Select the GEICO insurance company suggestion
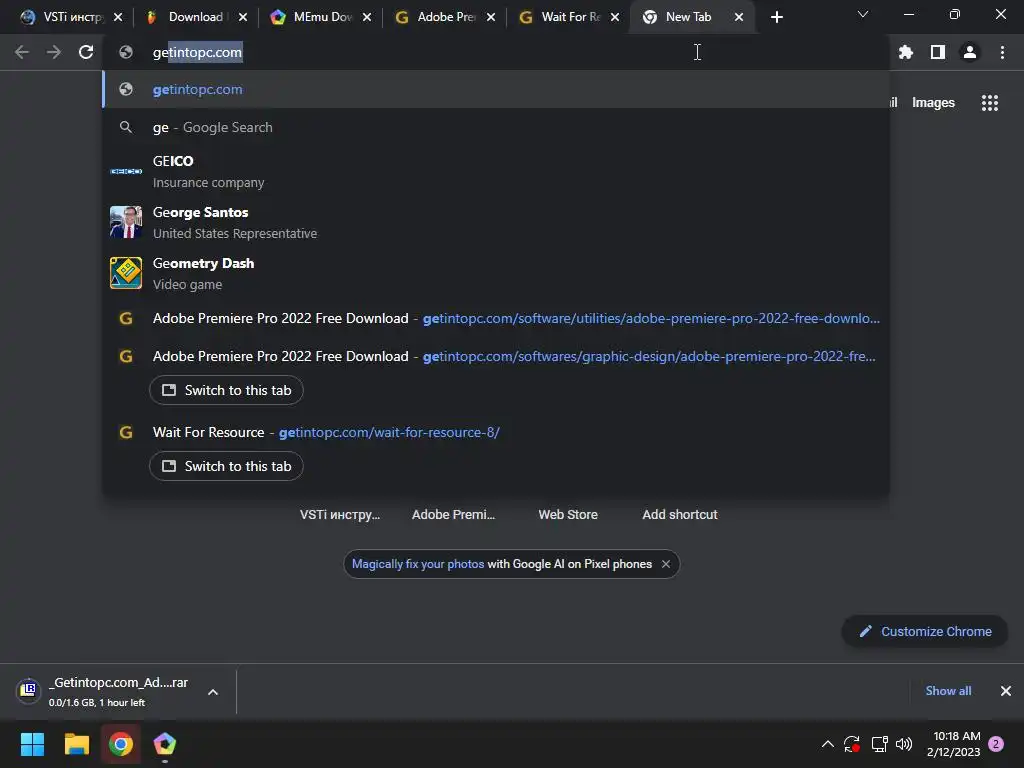1024x768 pixels. [x=496, y=171]
